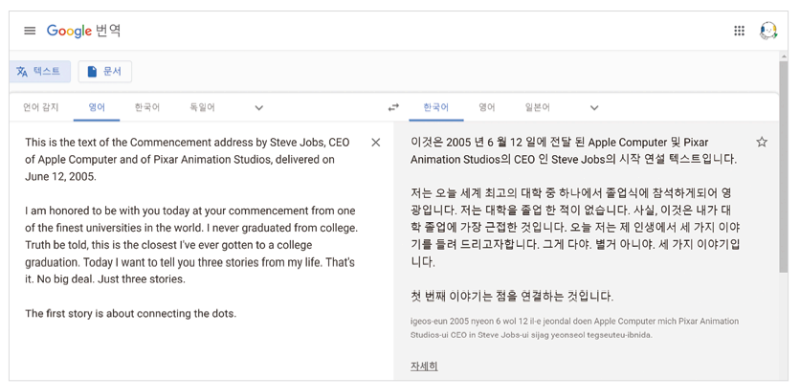Open the hamburger main menu
Image resolution: width=800 pixels, height=392 pixels.
[30, 31]
